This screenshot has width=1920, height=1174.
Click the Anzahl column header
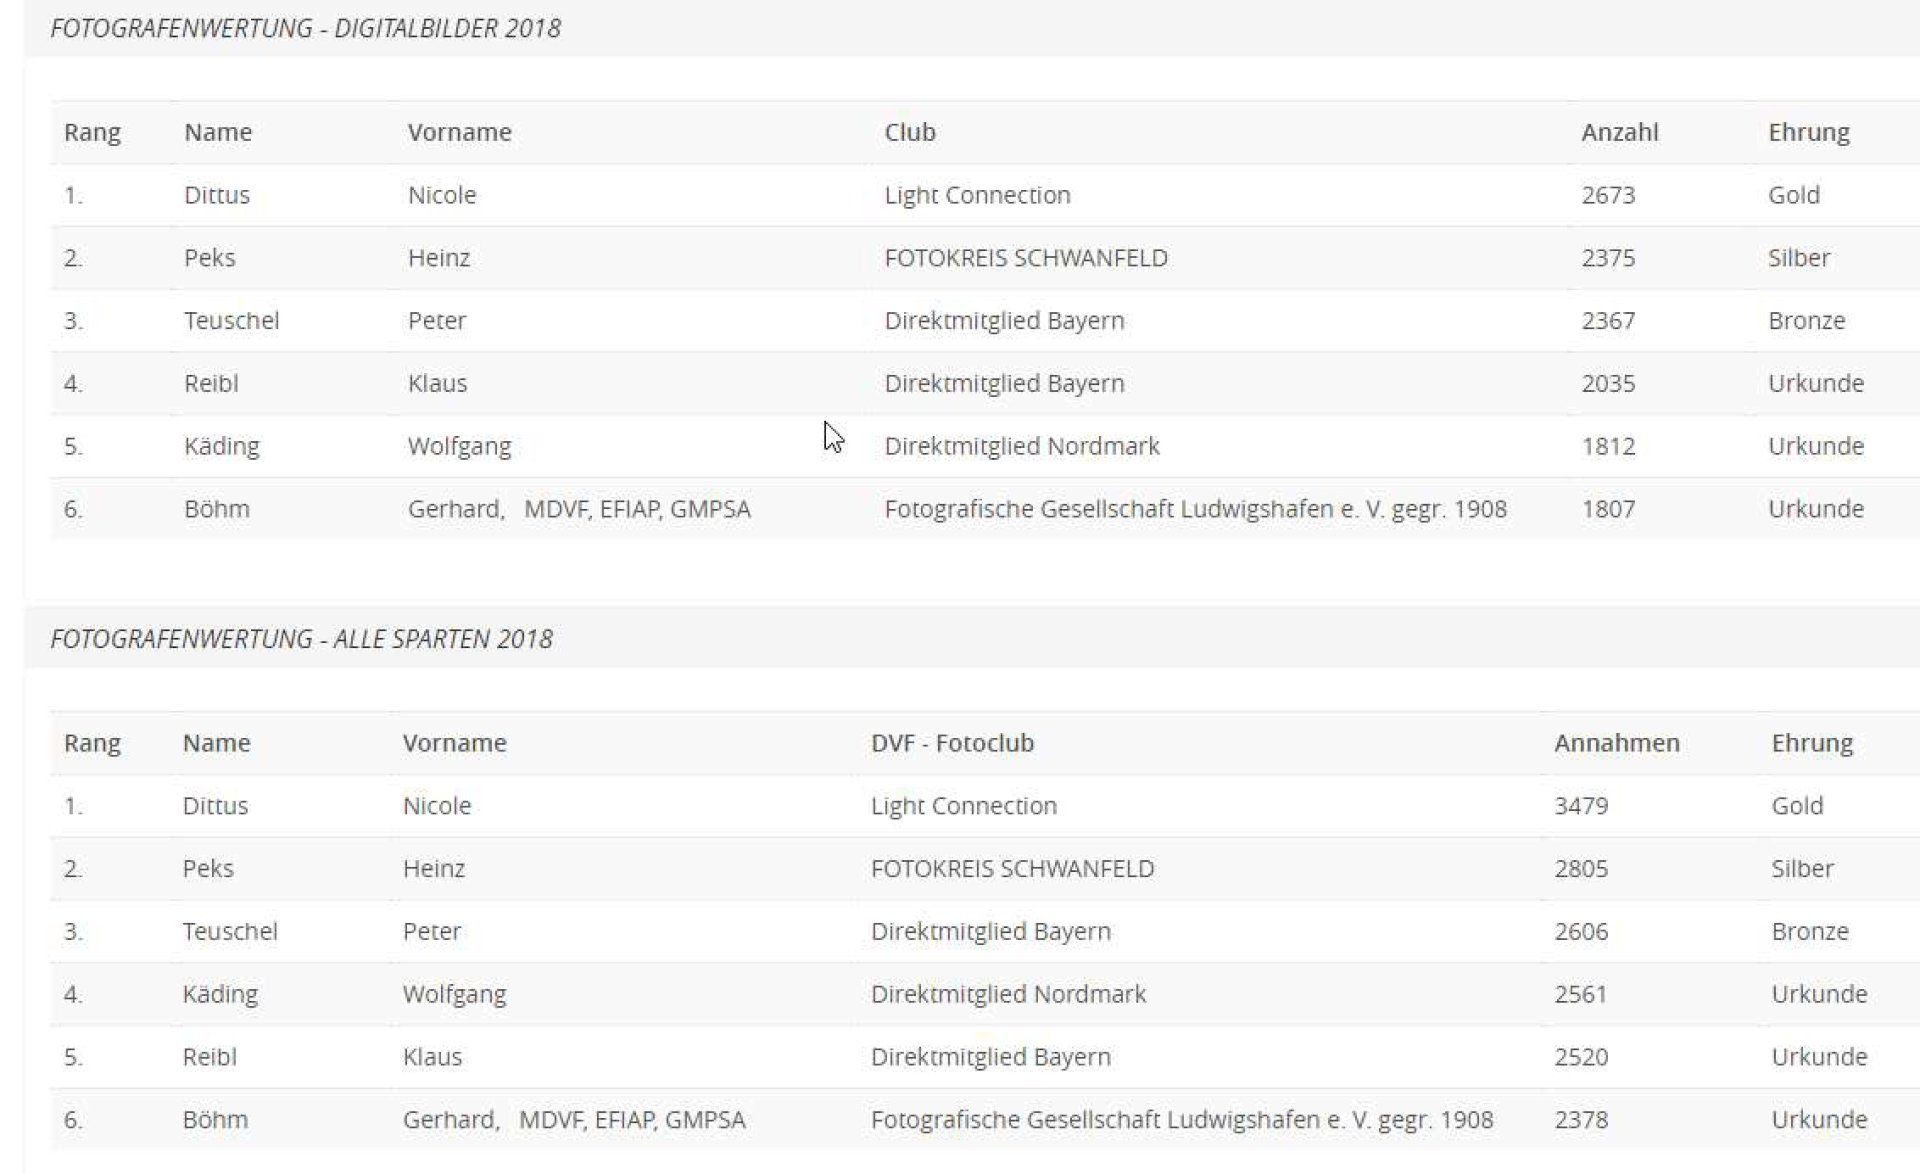tap(1619, 132)
